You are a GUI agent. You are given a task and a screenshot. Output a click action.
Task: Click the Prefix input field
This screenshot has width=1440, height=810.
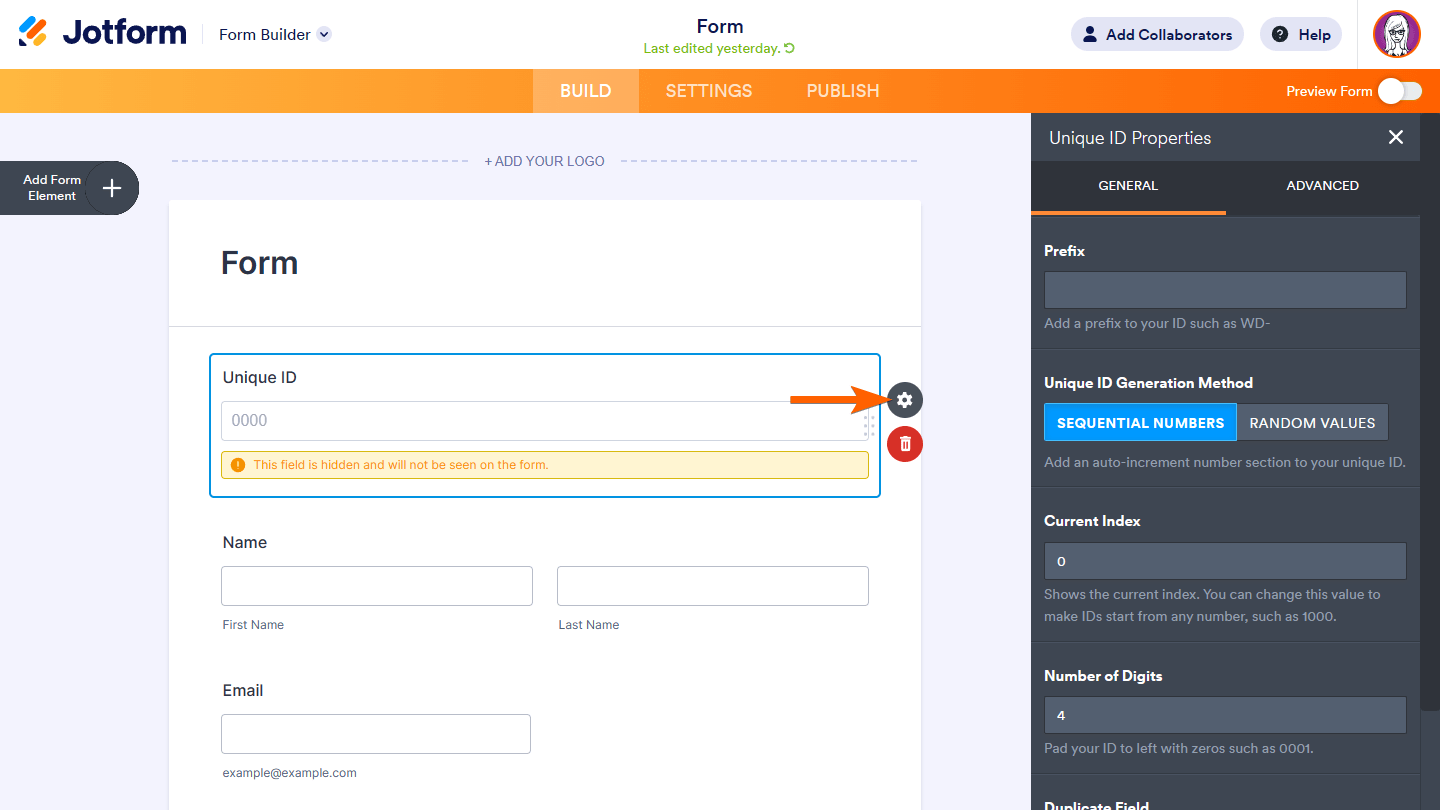coord(1225,290)
